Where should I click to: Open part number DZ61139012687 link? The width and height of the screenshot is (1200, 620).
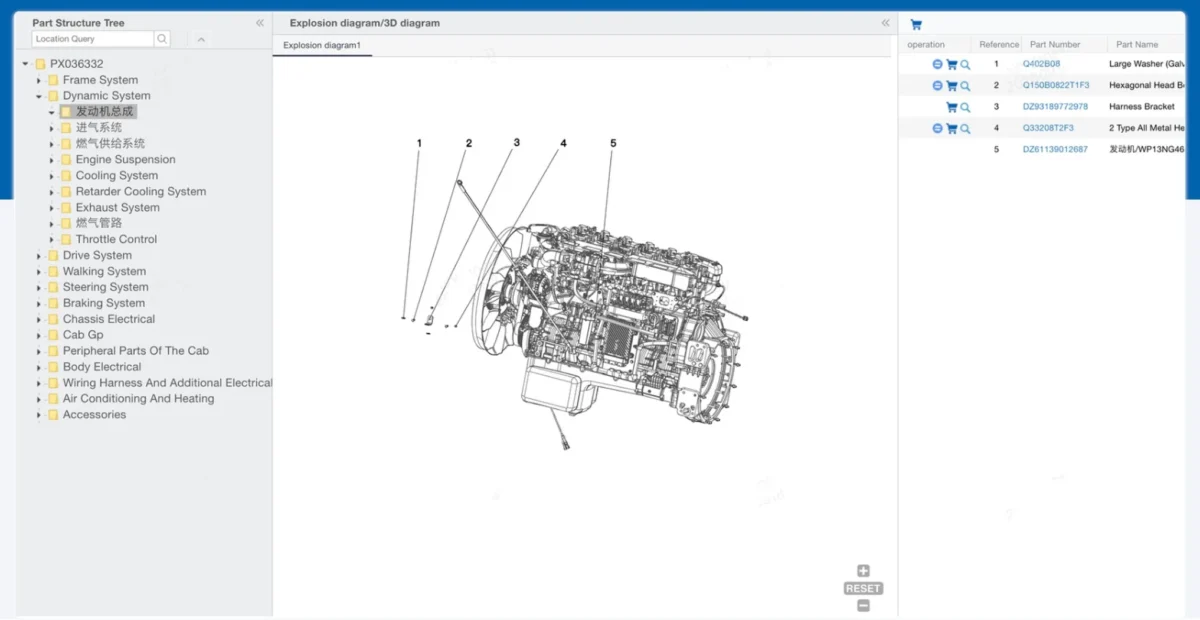click(x=1055, y=149)
